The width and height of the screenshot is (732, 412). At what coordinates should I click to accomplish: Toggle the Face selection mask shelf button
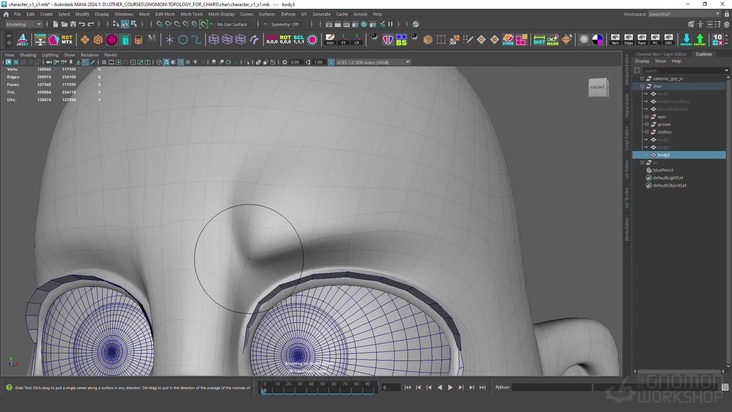point(642,39)
